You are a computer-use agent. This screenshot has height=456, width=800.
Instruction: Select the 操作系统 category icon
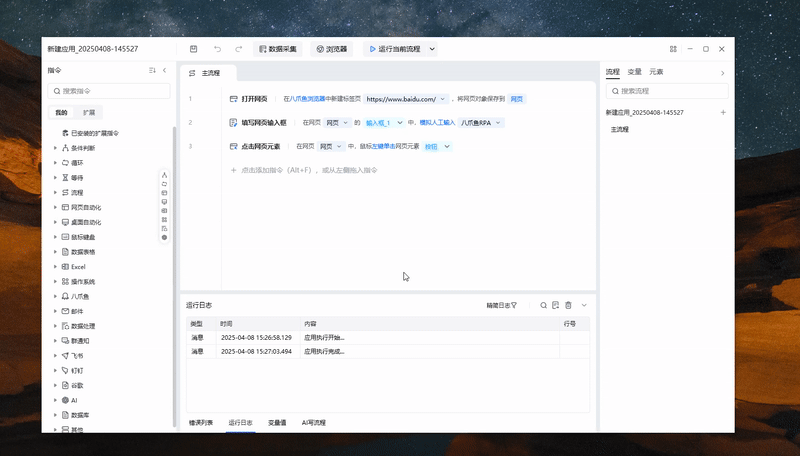[65, 281]
